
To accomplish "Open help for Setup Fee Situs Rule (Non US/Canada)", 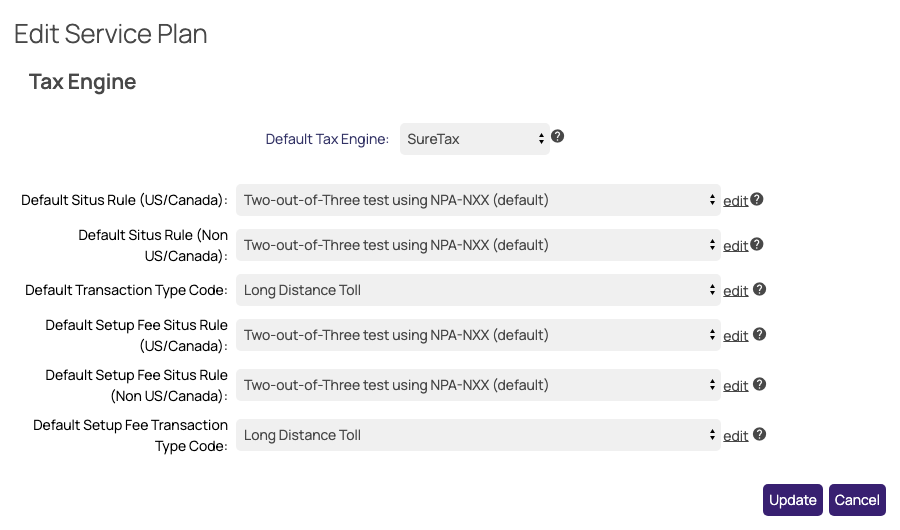I will 759,384.
